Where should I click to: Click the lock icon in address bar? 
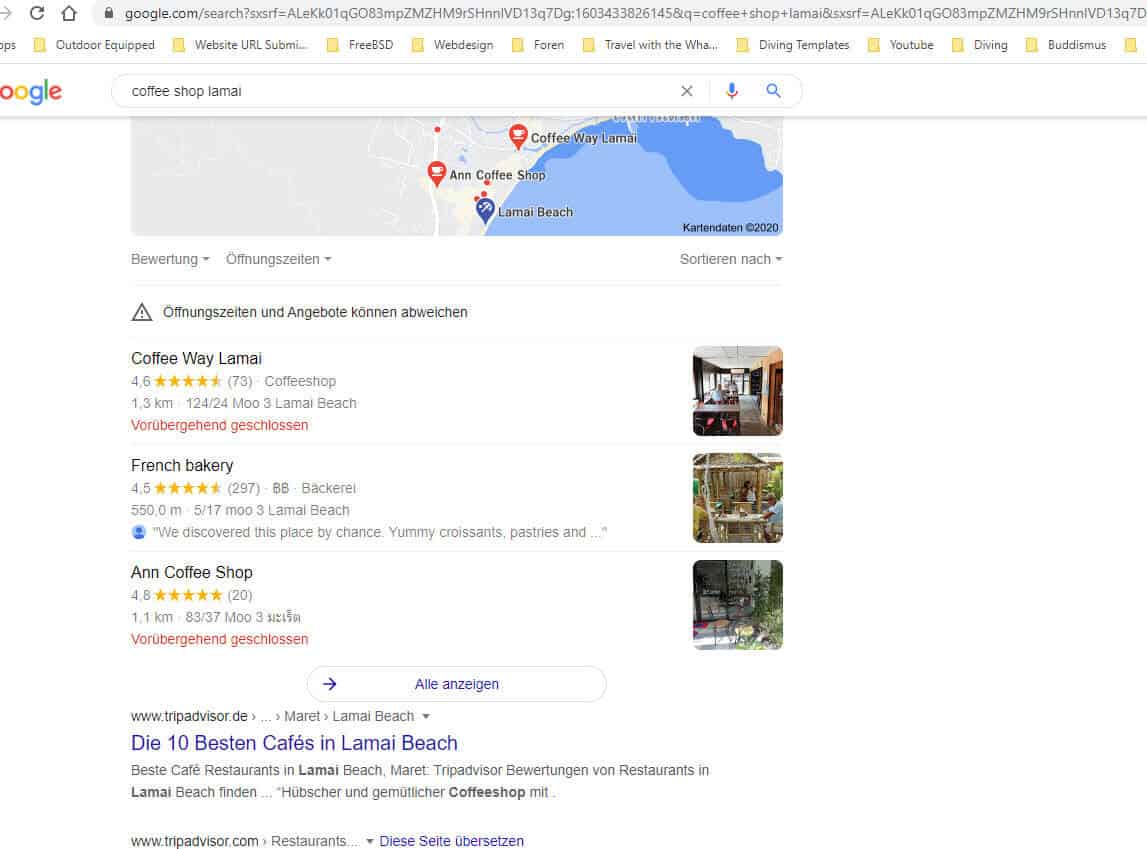point(109,13)
